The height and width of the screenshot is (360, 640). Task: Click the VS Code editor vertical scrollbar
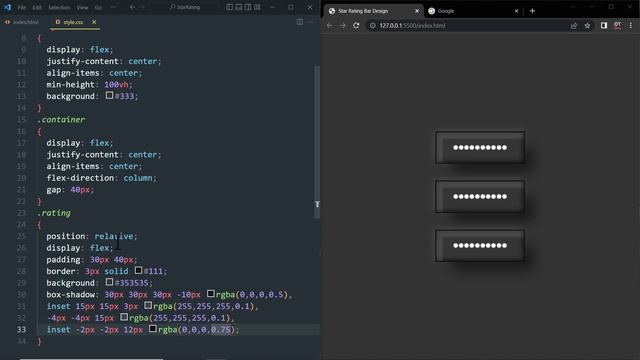317,142
